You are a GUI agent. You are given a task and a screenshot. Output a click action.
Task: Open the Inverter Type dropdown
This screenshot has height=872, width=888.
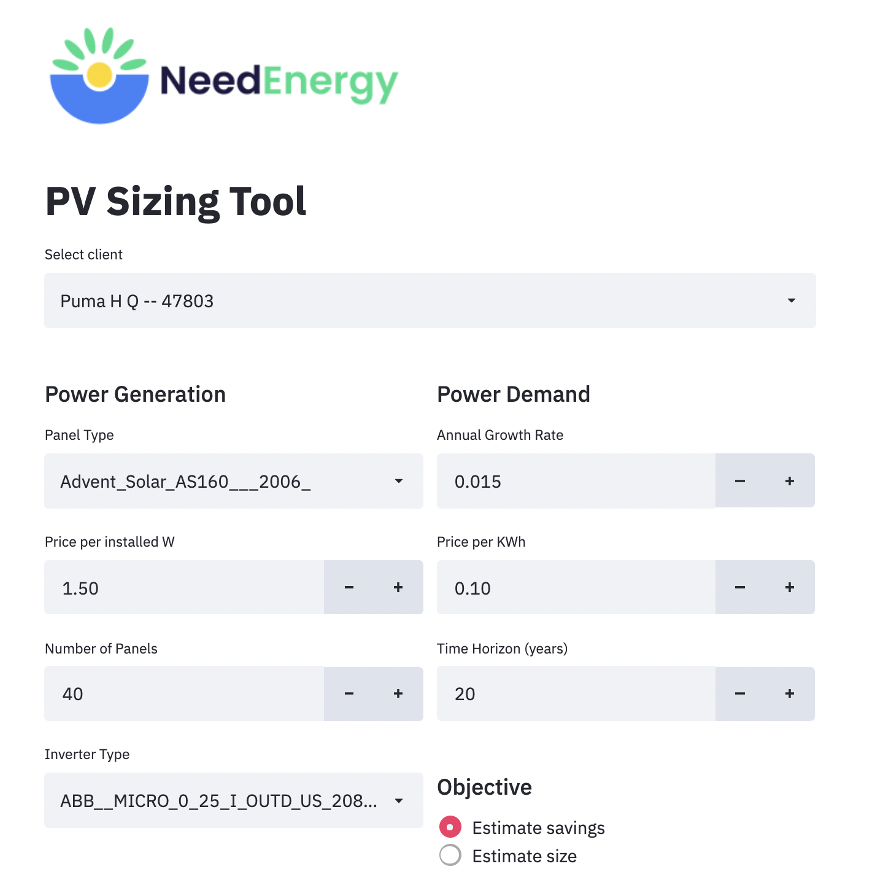coord(233,801)
